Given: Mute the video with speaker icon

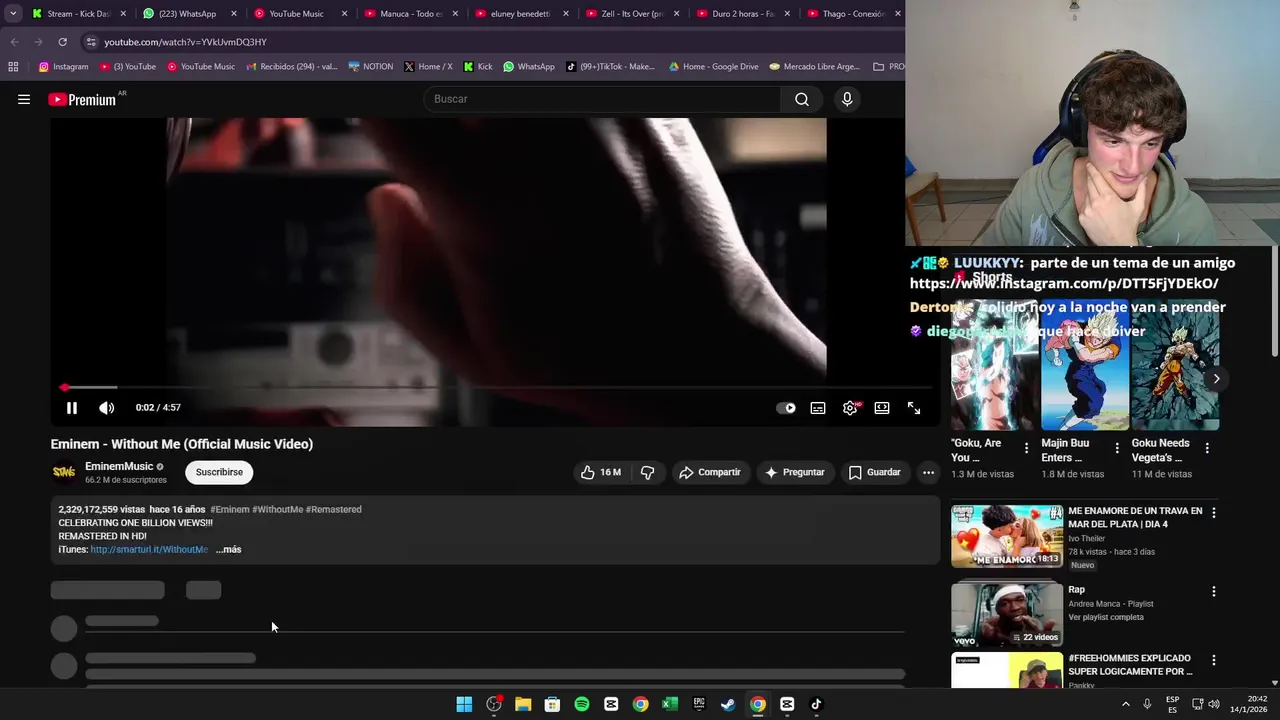Looking at the screenshot, I should tap(107, 408).
